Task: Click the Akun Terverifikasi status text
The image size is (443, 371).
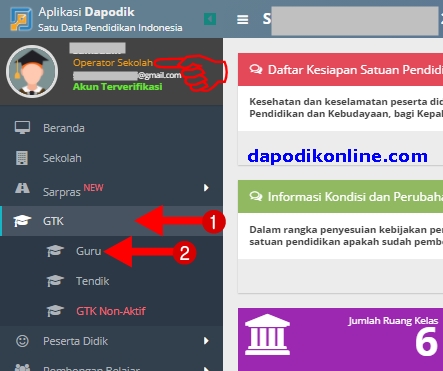Action: point(118,87)
